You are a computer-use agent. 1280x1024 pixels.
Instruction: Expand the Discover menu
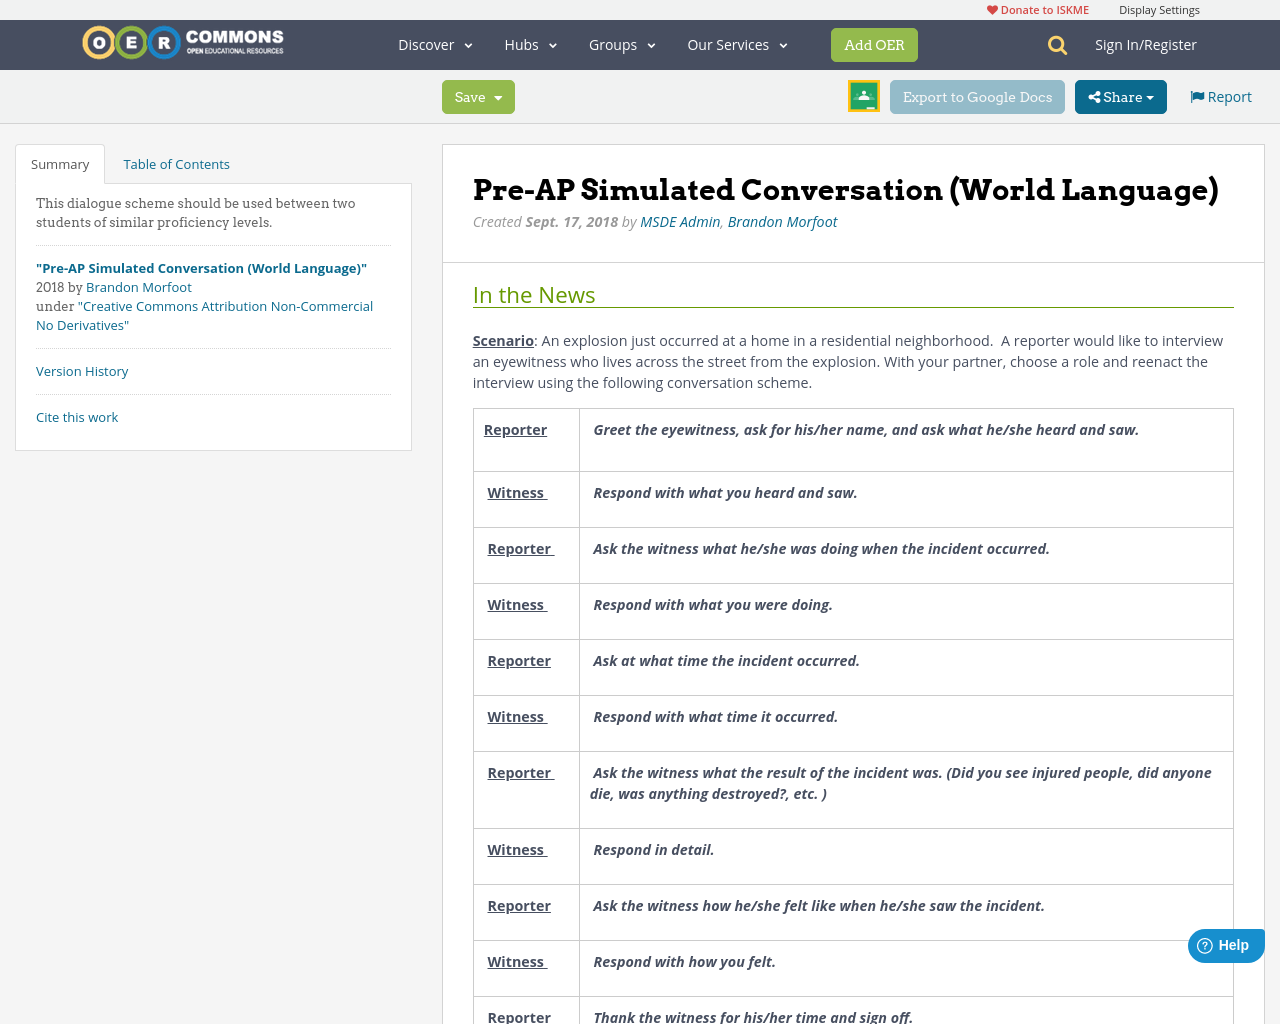[429, 44]
